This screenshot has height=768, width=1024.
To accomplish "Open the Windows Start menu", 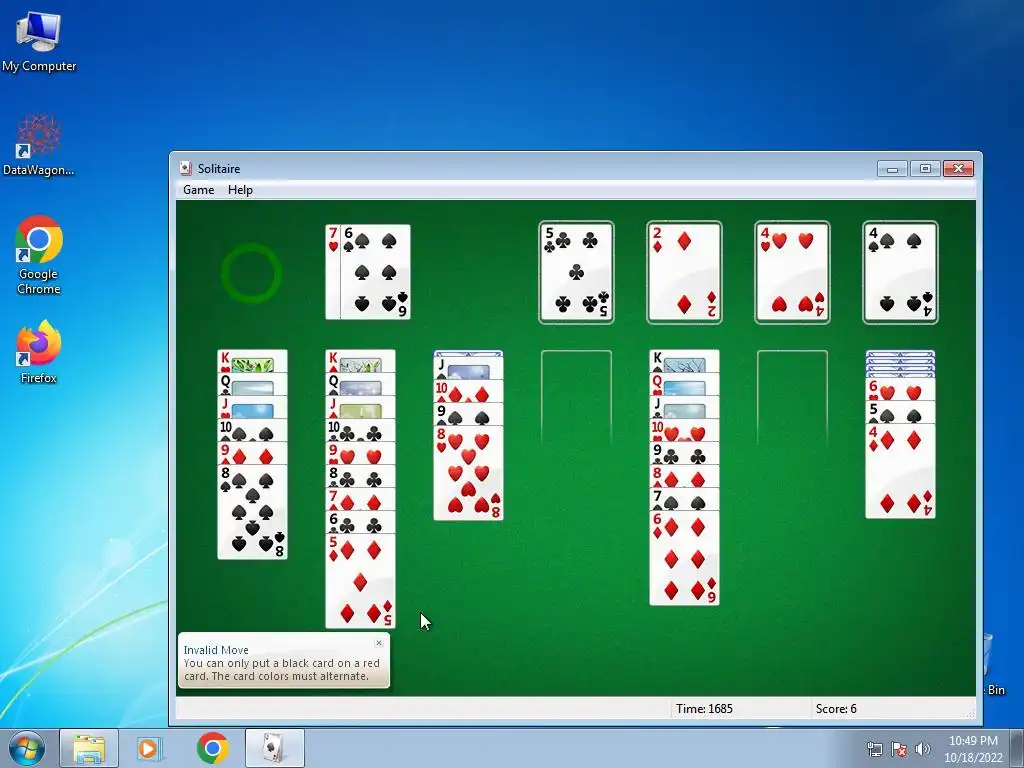I will click(26, 748).
